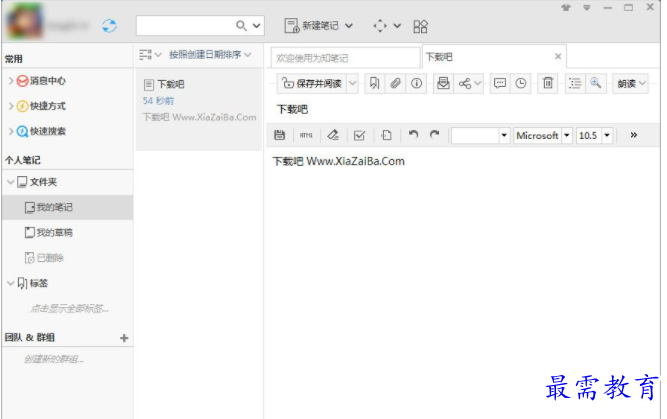This screenshot has width=667, height=419.
Task: Open the search options dropdown arrow
Action: 257,26
